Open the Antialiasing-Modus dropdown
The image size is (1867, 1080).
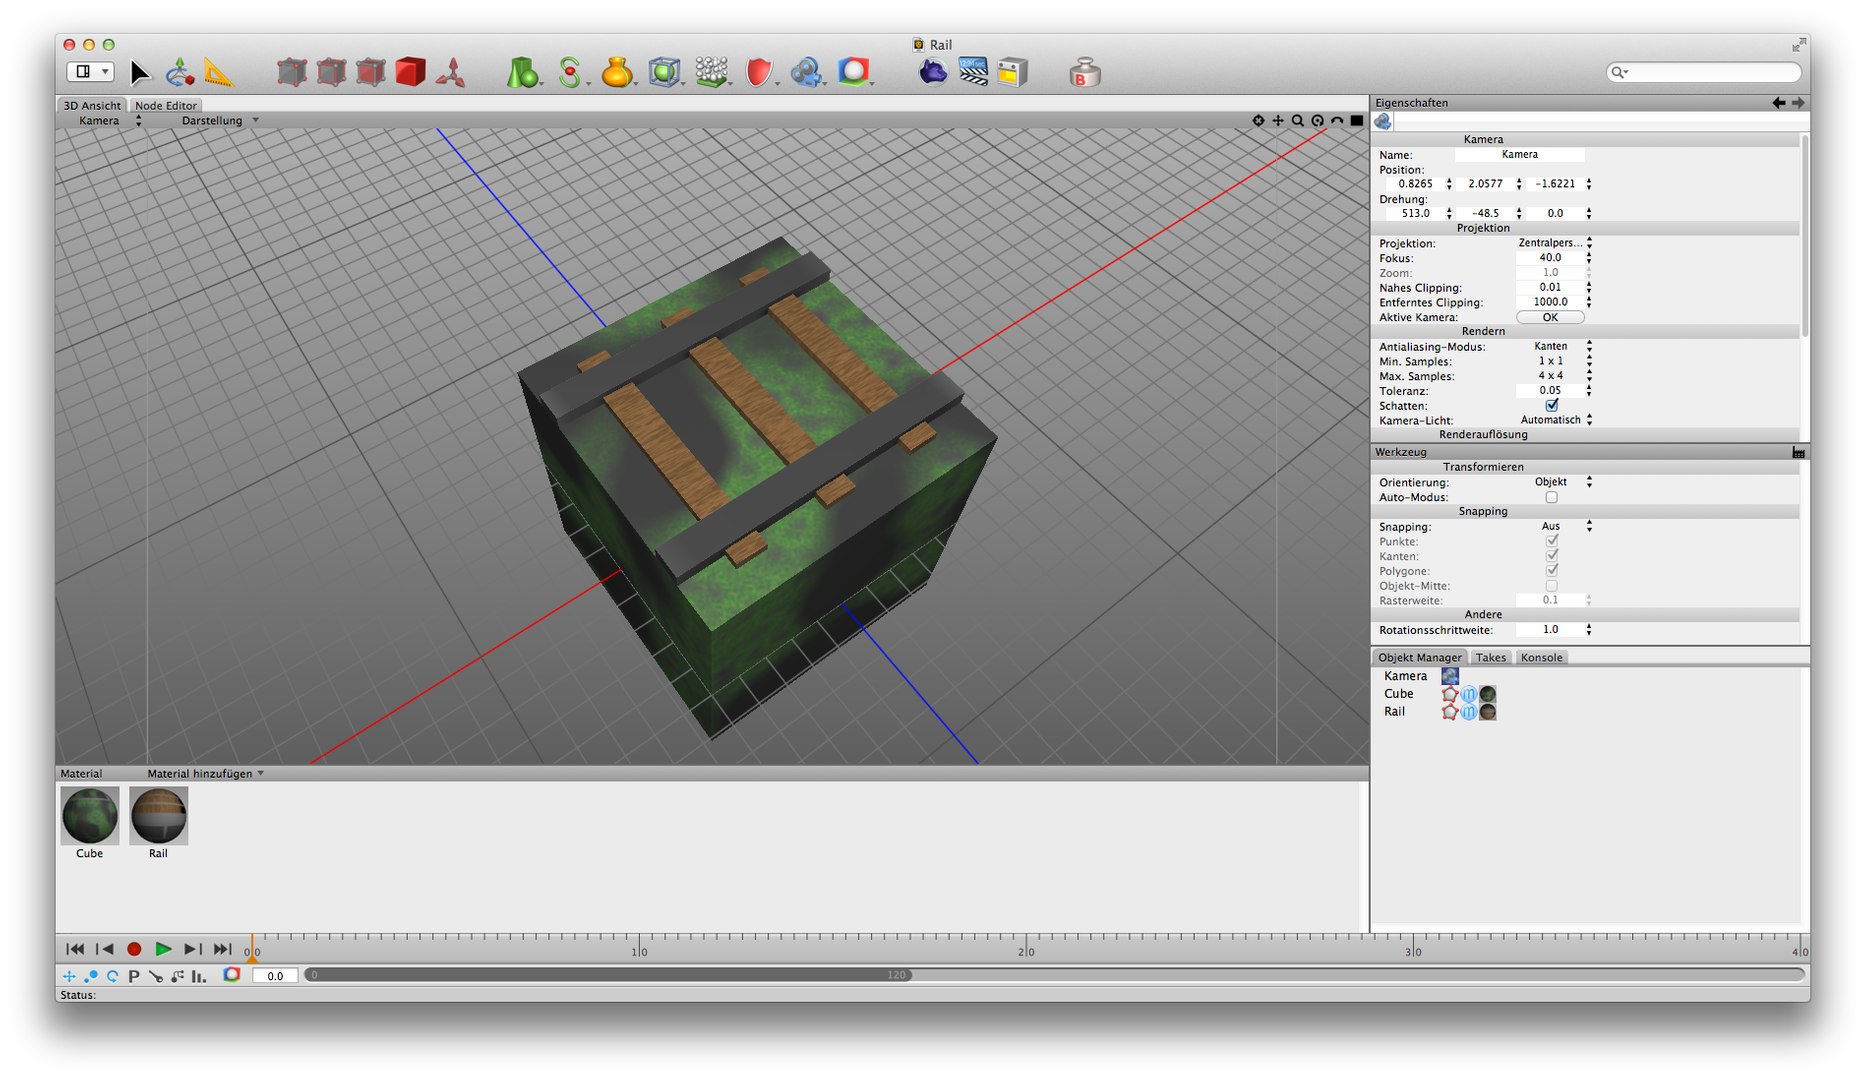click(1555, 347)
